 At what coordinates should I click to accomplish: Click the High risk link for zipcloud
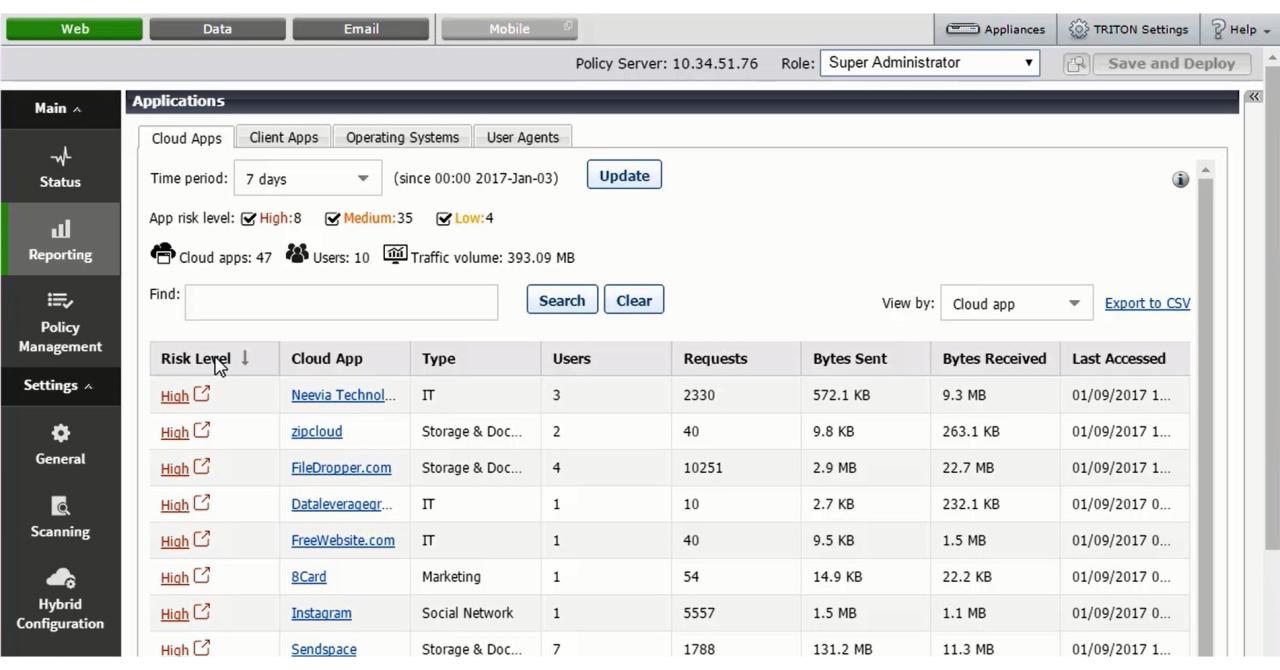pos(174,432)
